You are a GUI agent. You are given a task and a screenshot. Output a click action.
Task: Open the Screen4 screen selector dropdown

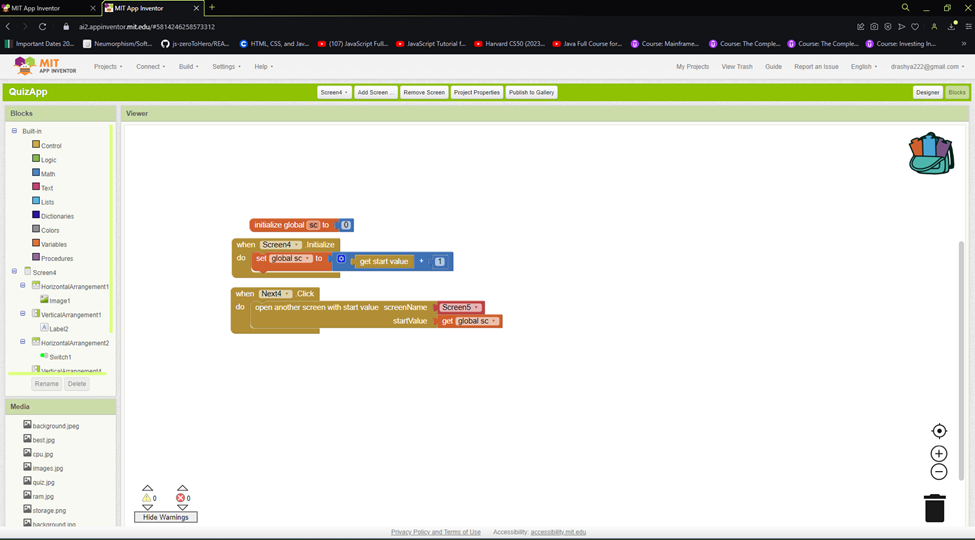[334, 92]
